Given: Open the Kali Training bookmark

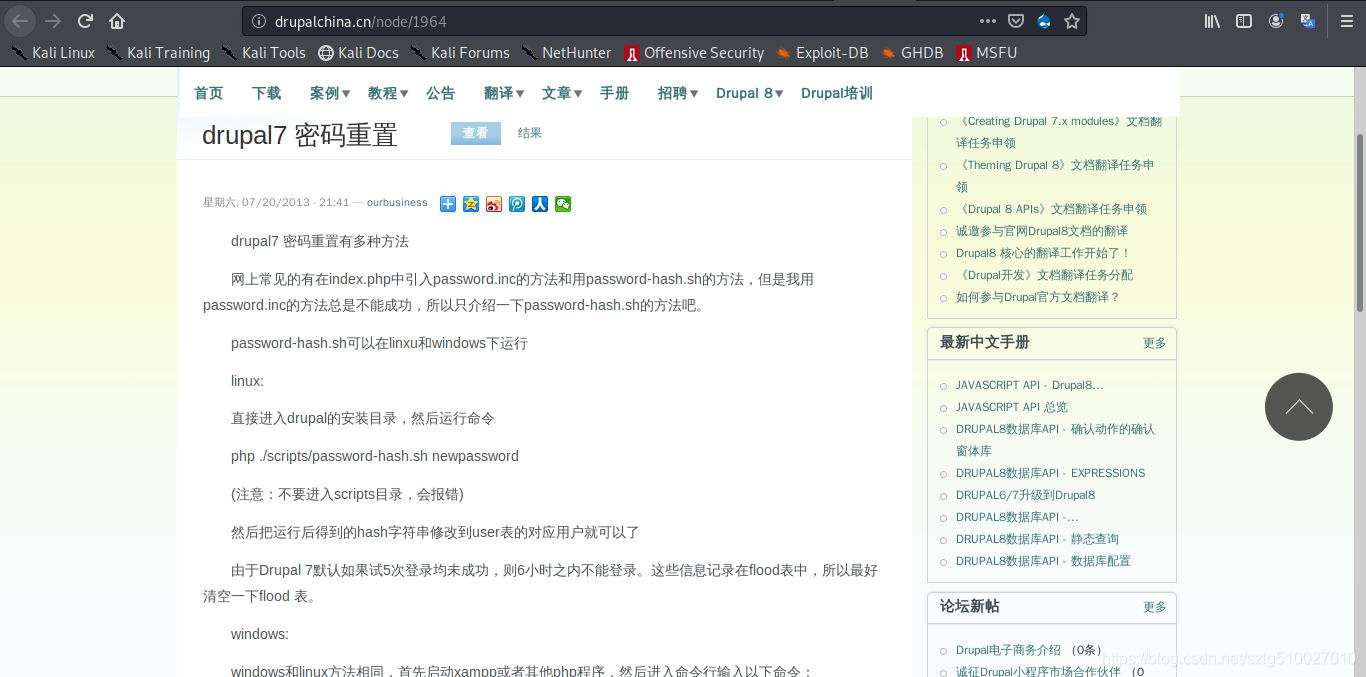Looking at the screenshot, I should click(158, 53).
